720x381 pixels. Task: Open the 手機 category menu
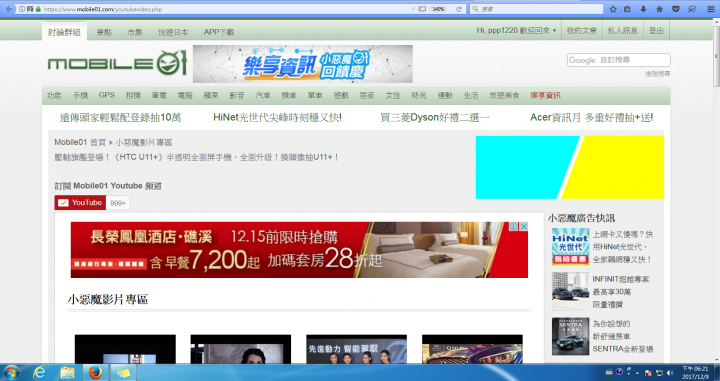(x=80, y=95)
